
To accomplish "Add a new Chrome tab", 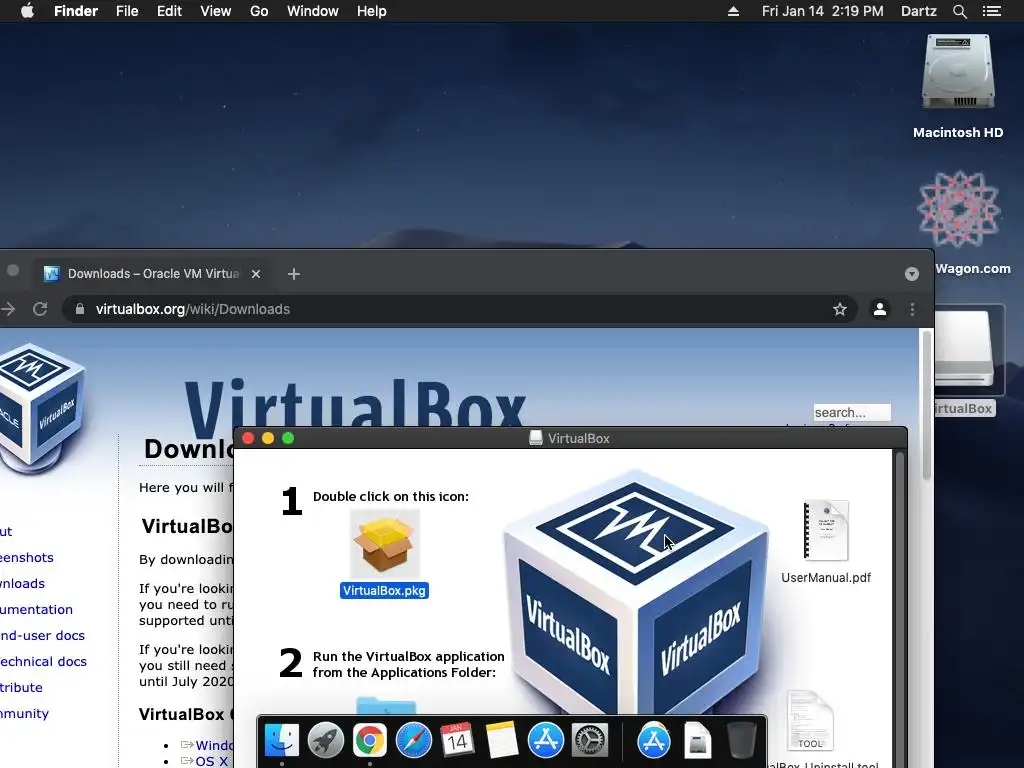I will (294, 274).
